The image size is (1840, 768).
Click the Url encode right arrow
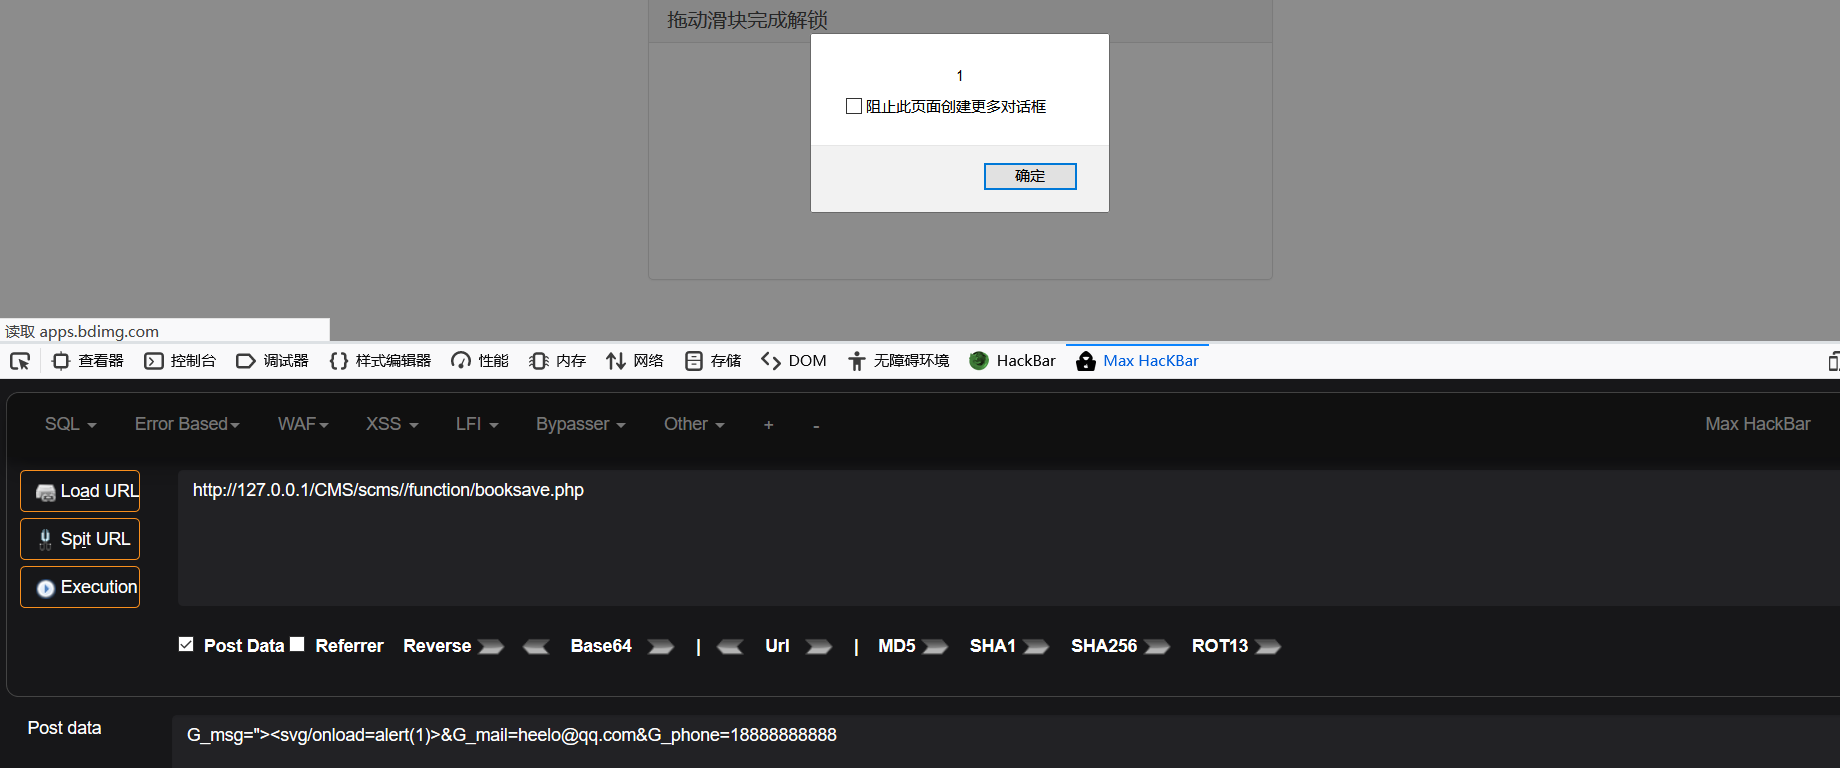pyautogui.click(x=819, y=647)
